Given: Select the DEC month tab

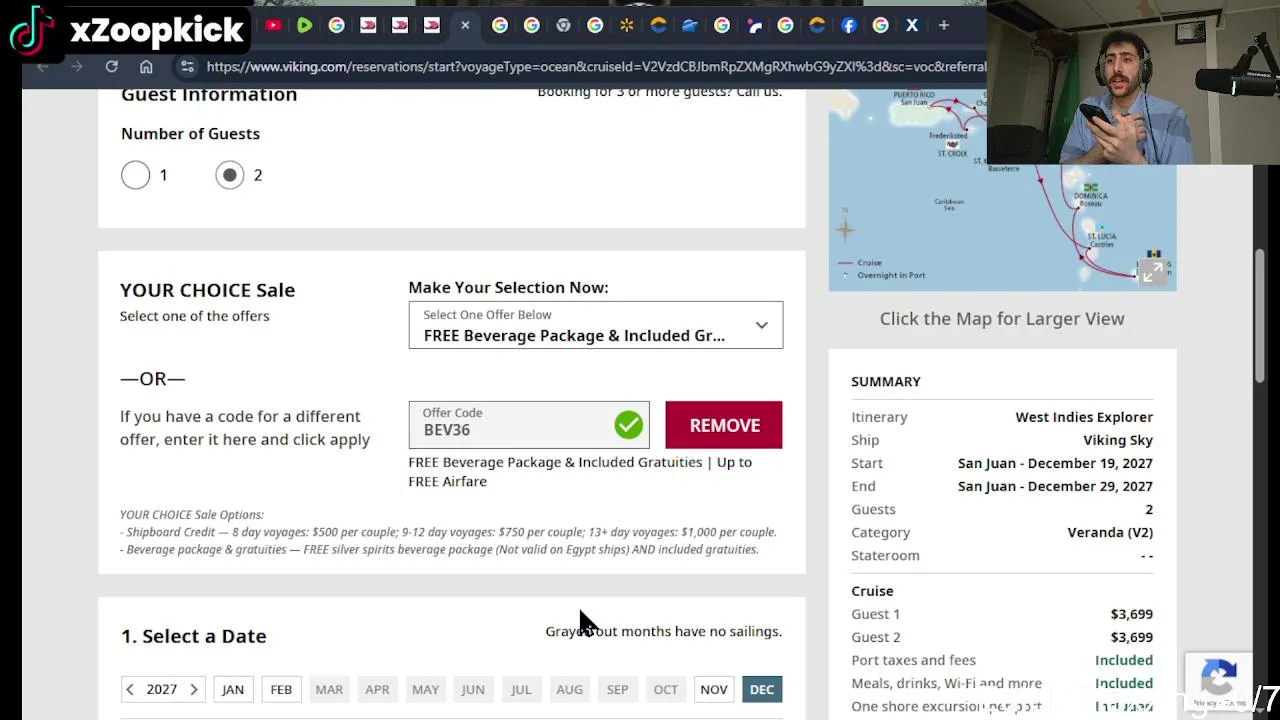Looking at the screenshot, I should click(x=762, y=689).
